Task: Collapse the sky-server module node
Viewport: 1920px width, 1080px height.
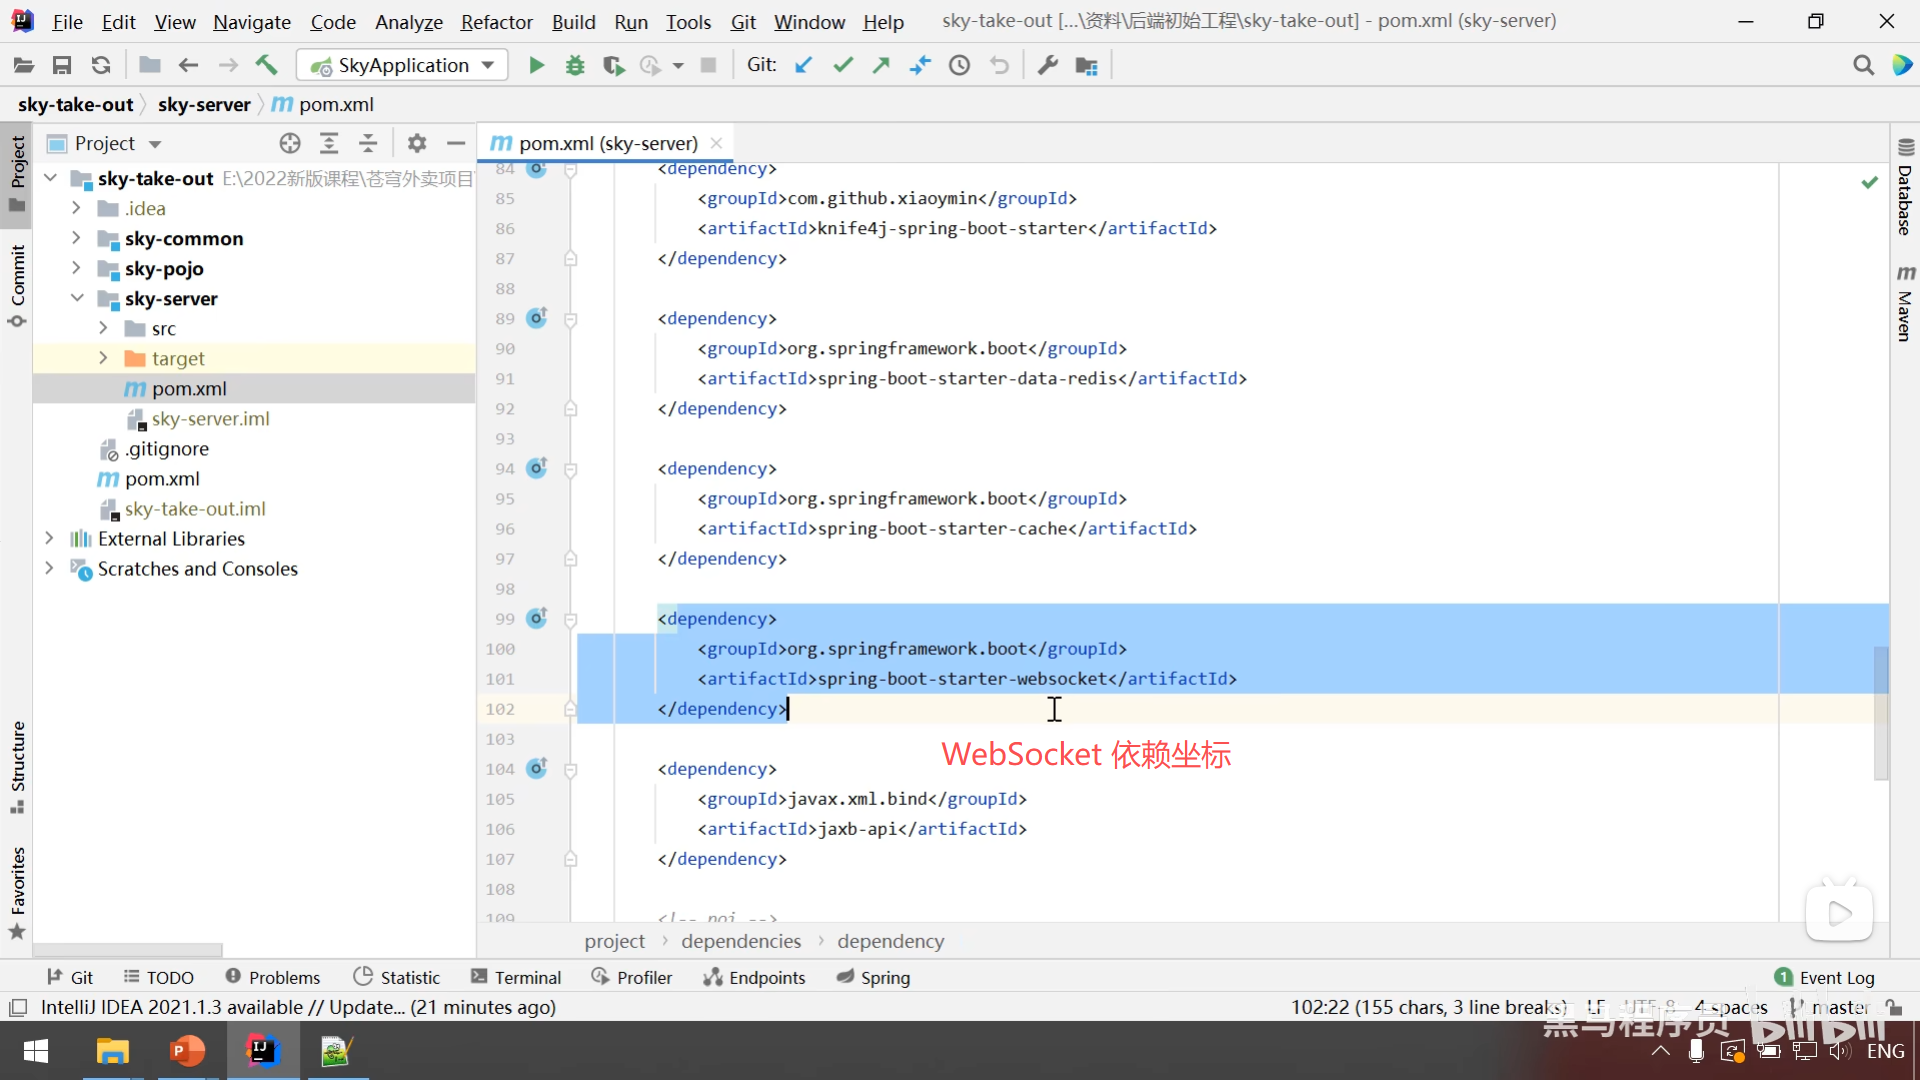Action: 76,298
